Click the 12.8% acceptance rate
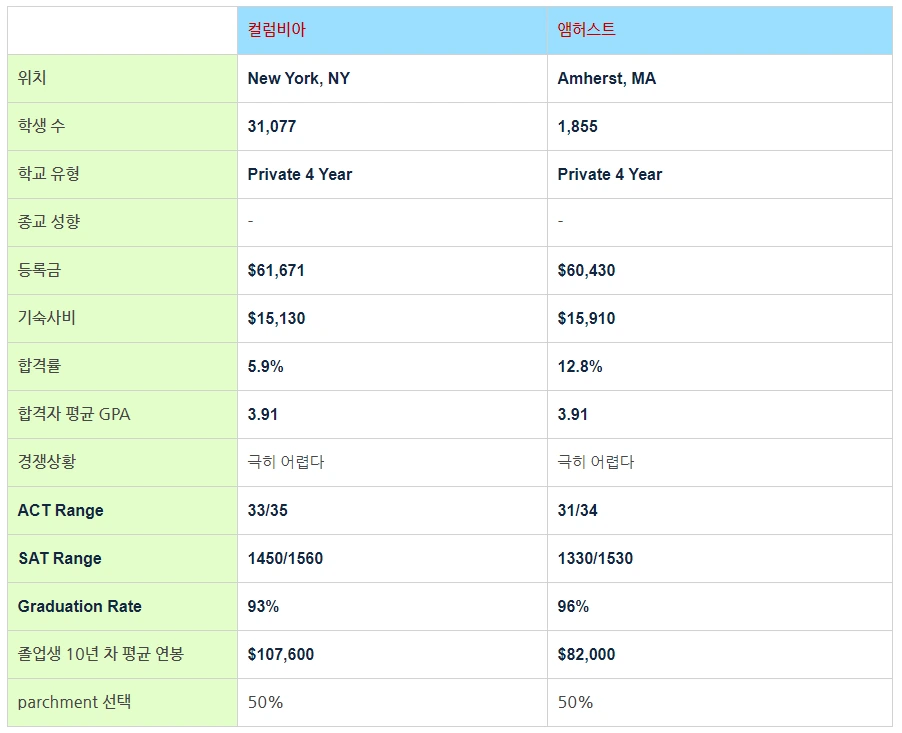Image resolution: width=902 pixels, height=733 pixels. [x=580, y=366]
